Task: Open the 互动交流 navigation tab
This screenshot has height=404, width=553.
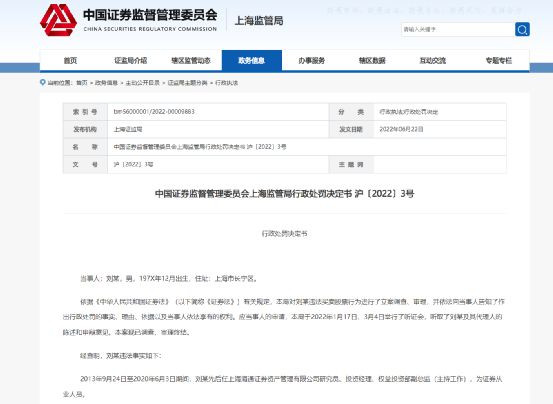Action: (433, 61)
